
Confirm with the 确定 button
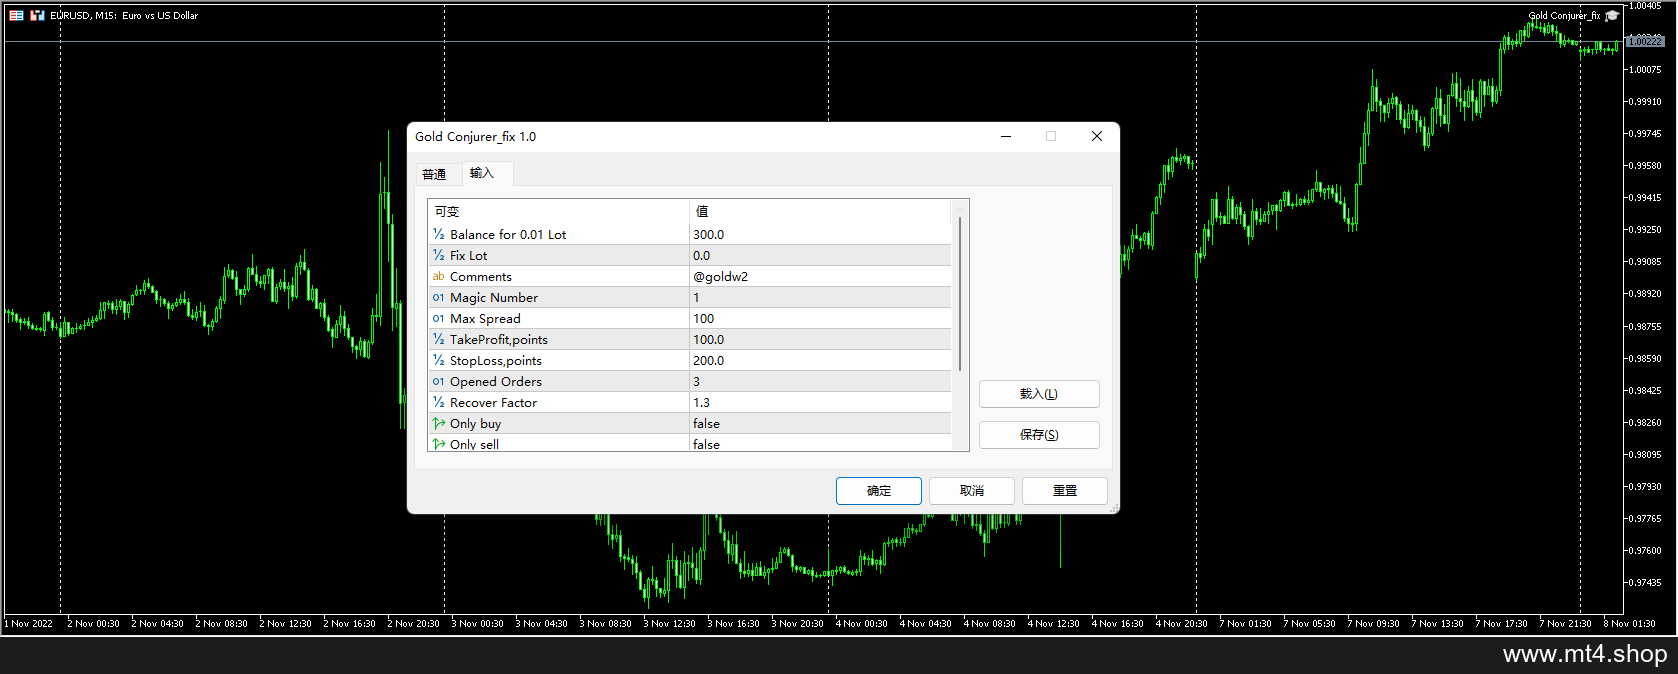(879, 491)
